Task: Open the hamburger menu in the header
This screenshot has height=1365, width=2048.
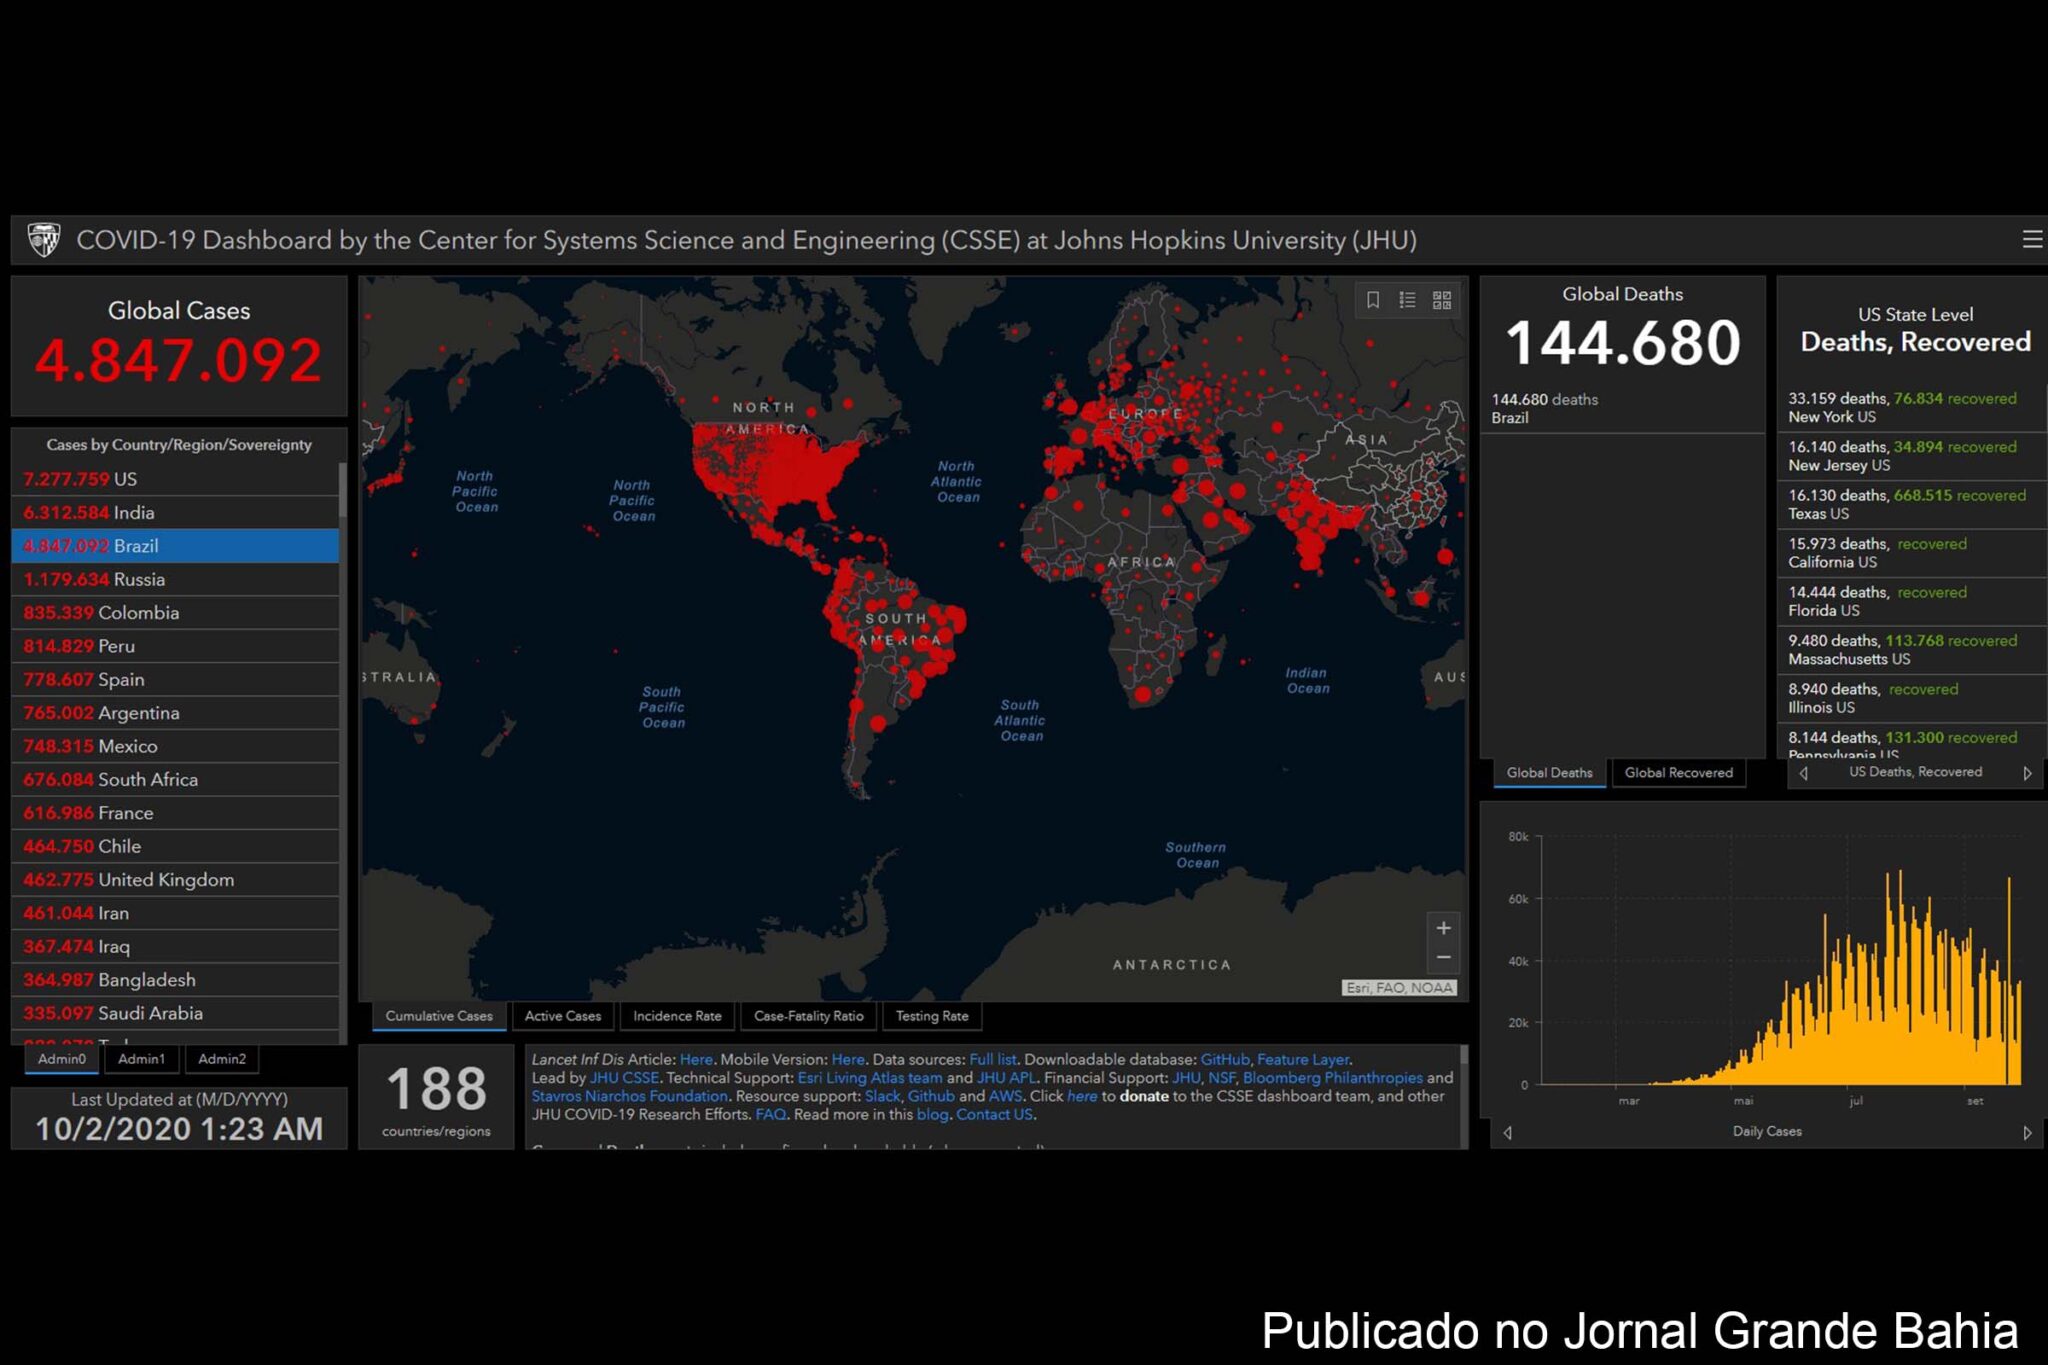Action: coord(2031,240)
